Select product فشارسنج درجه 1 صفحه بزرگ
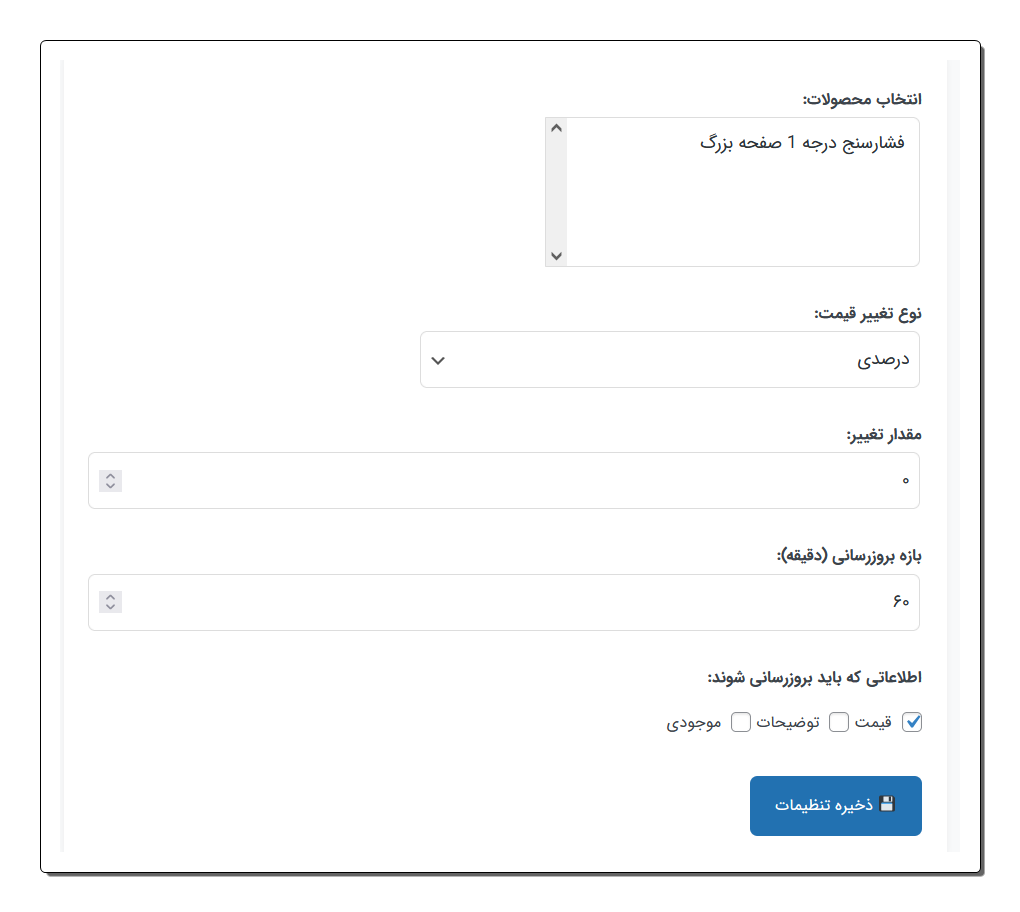 800,142
